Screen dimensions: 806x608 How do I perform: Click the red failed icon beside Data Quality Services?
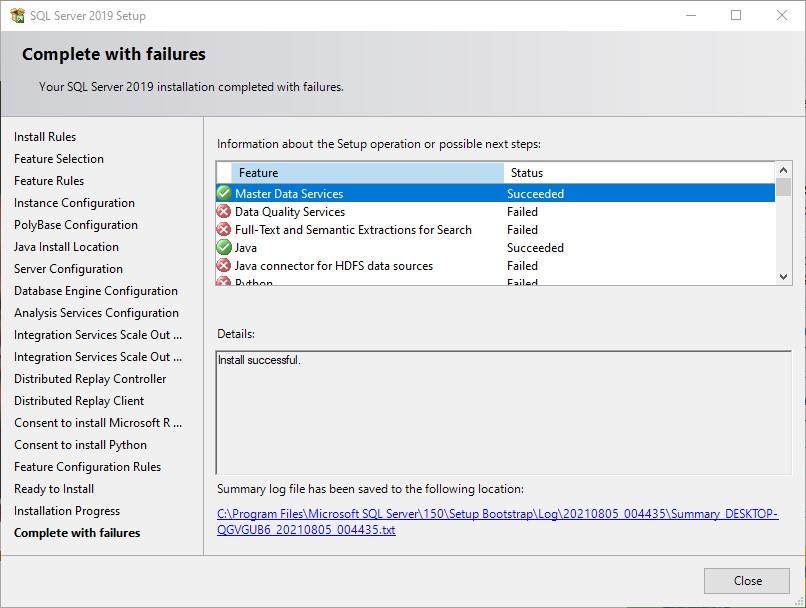[224, 211]
